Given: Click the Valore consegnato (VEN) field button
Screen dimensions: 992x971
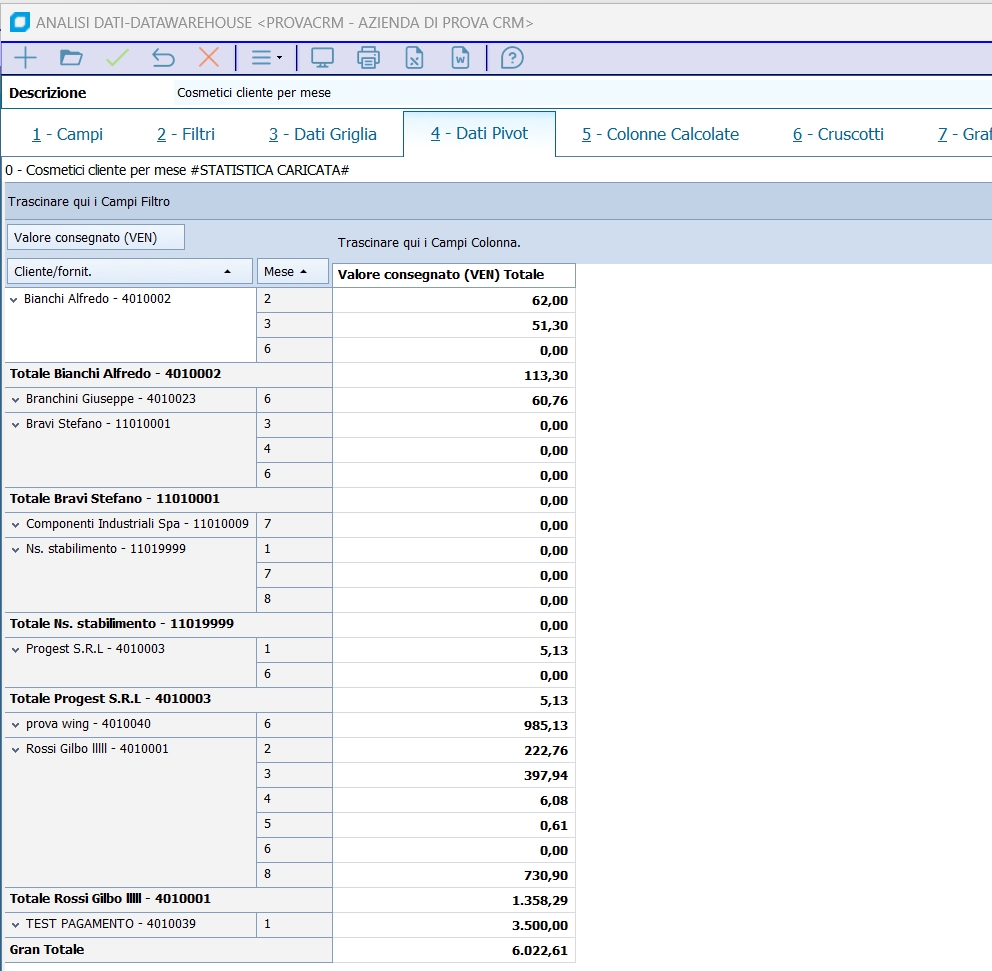Looking at the screenshot, I should (96, 238).
